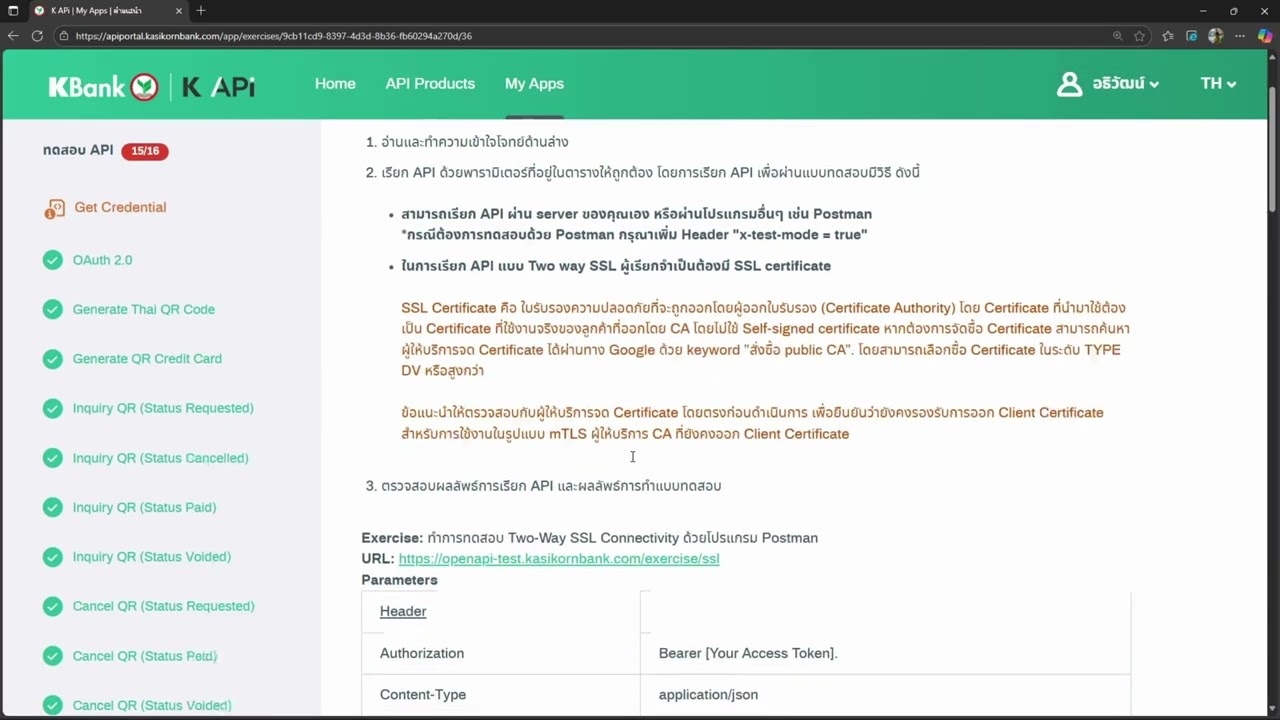This screenshot has height=720, width=1280.
Task: Open the openapi-test exercise/ssl URL link
Action: (x=559, y=559)
